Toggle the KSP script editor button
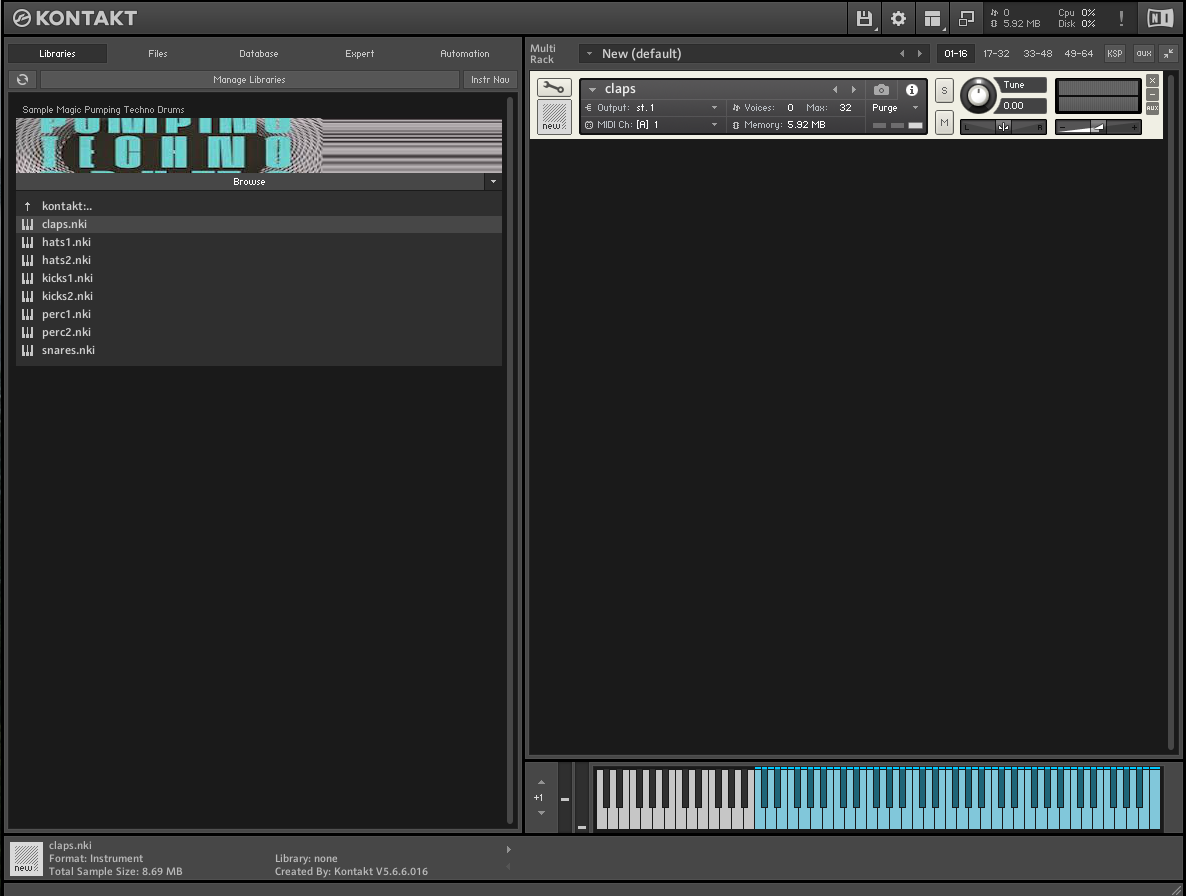The height and width of the screenshot is (896, 1186). pos(1114,54)
